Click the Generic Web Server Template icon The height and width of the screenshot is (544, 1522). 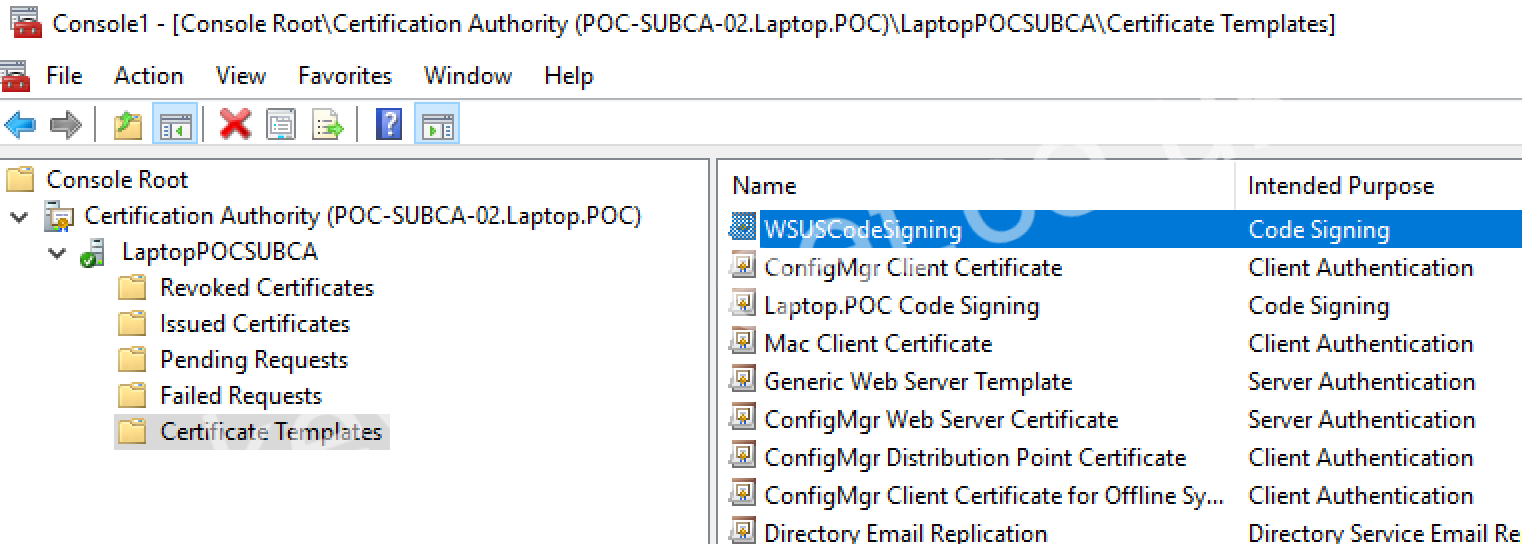point(742,381)
